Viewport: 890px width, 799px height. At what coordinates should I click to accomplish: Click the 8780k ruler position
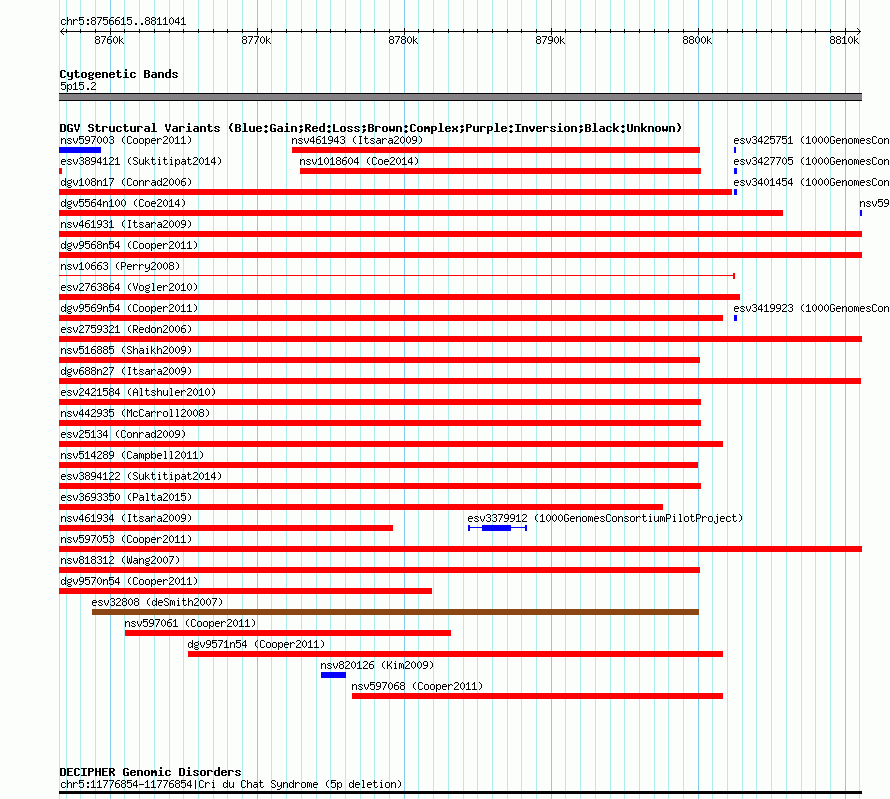[x=403, y=40]
